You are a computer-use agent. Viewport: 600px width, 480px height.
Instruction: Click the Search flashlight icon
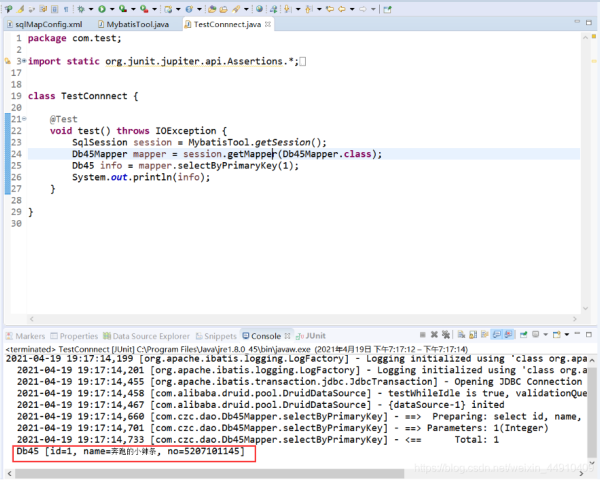(236, 9)
